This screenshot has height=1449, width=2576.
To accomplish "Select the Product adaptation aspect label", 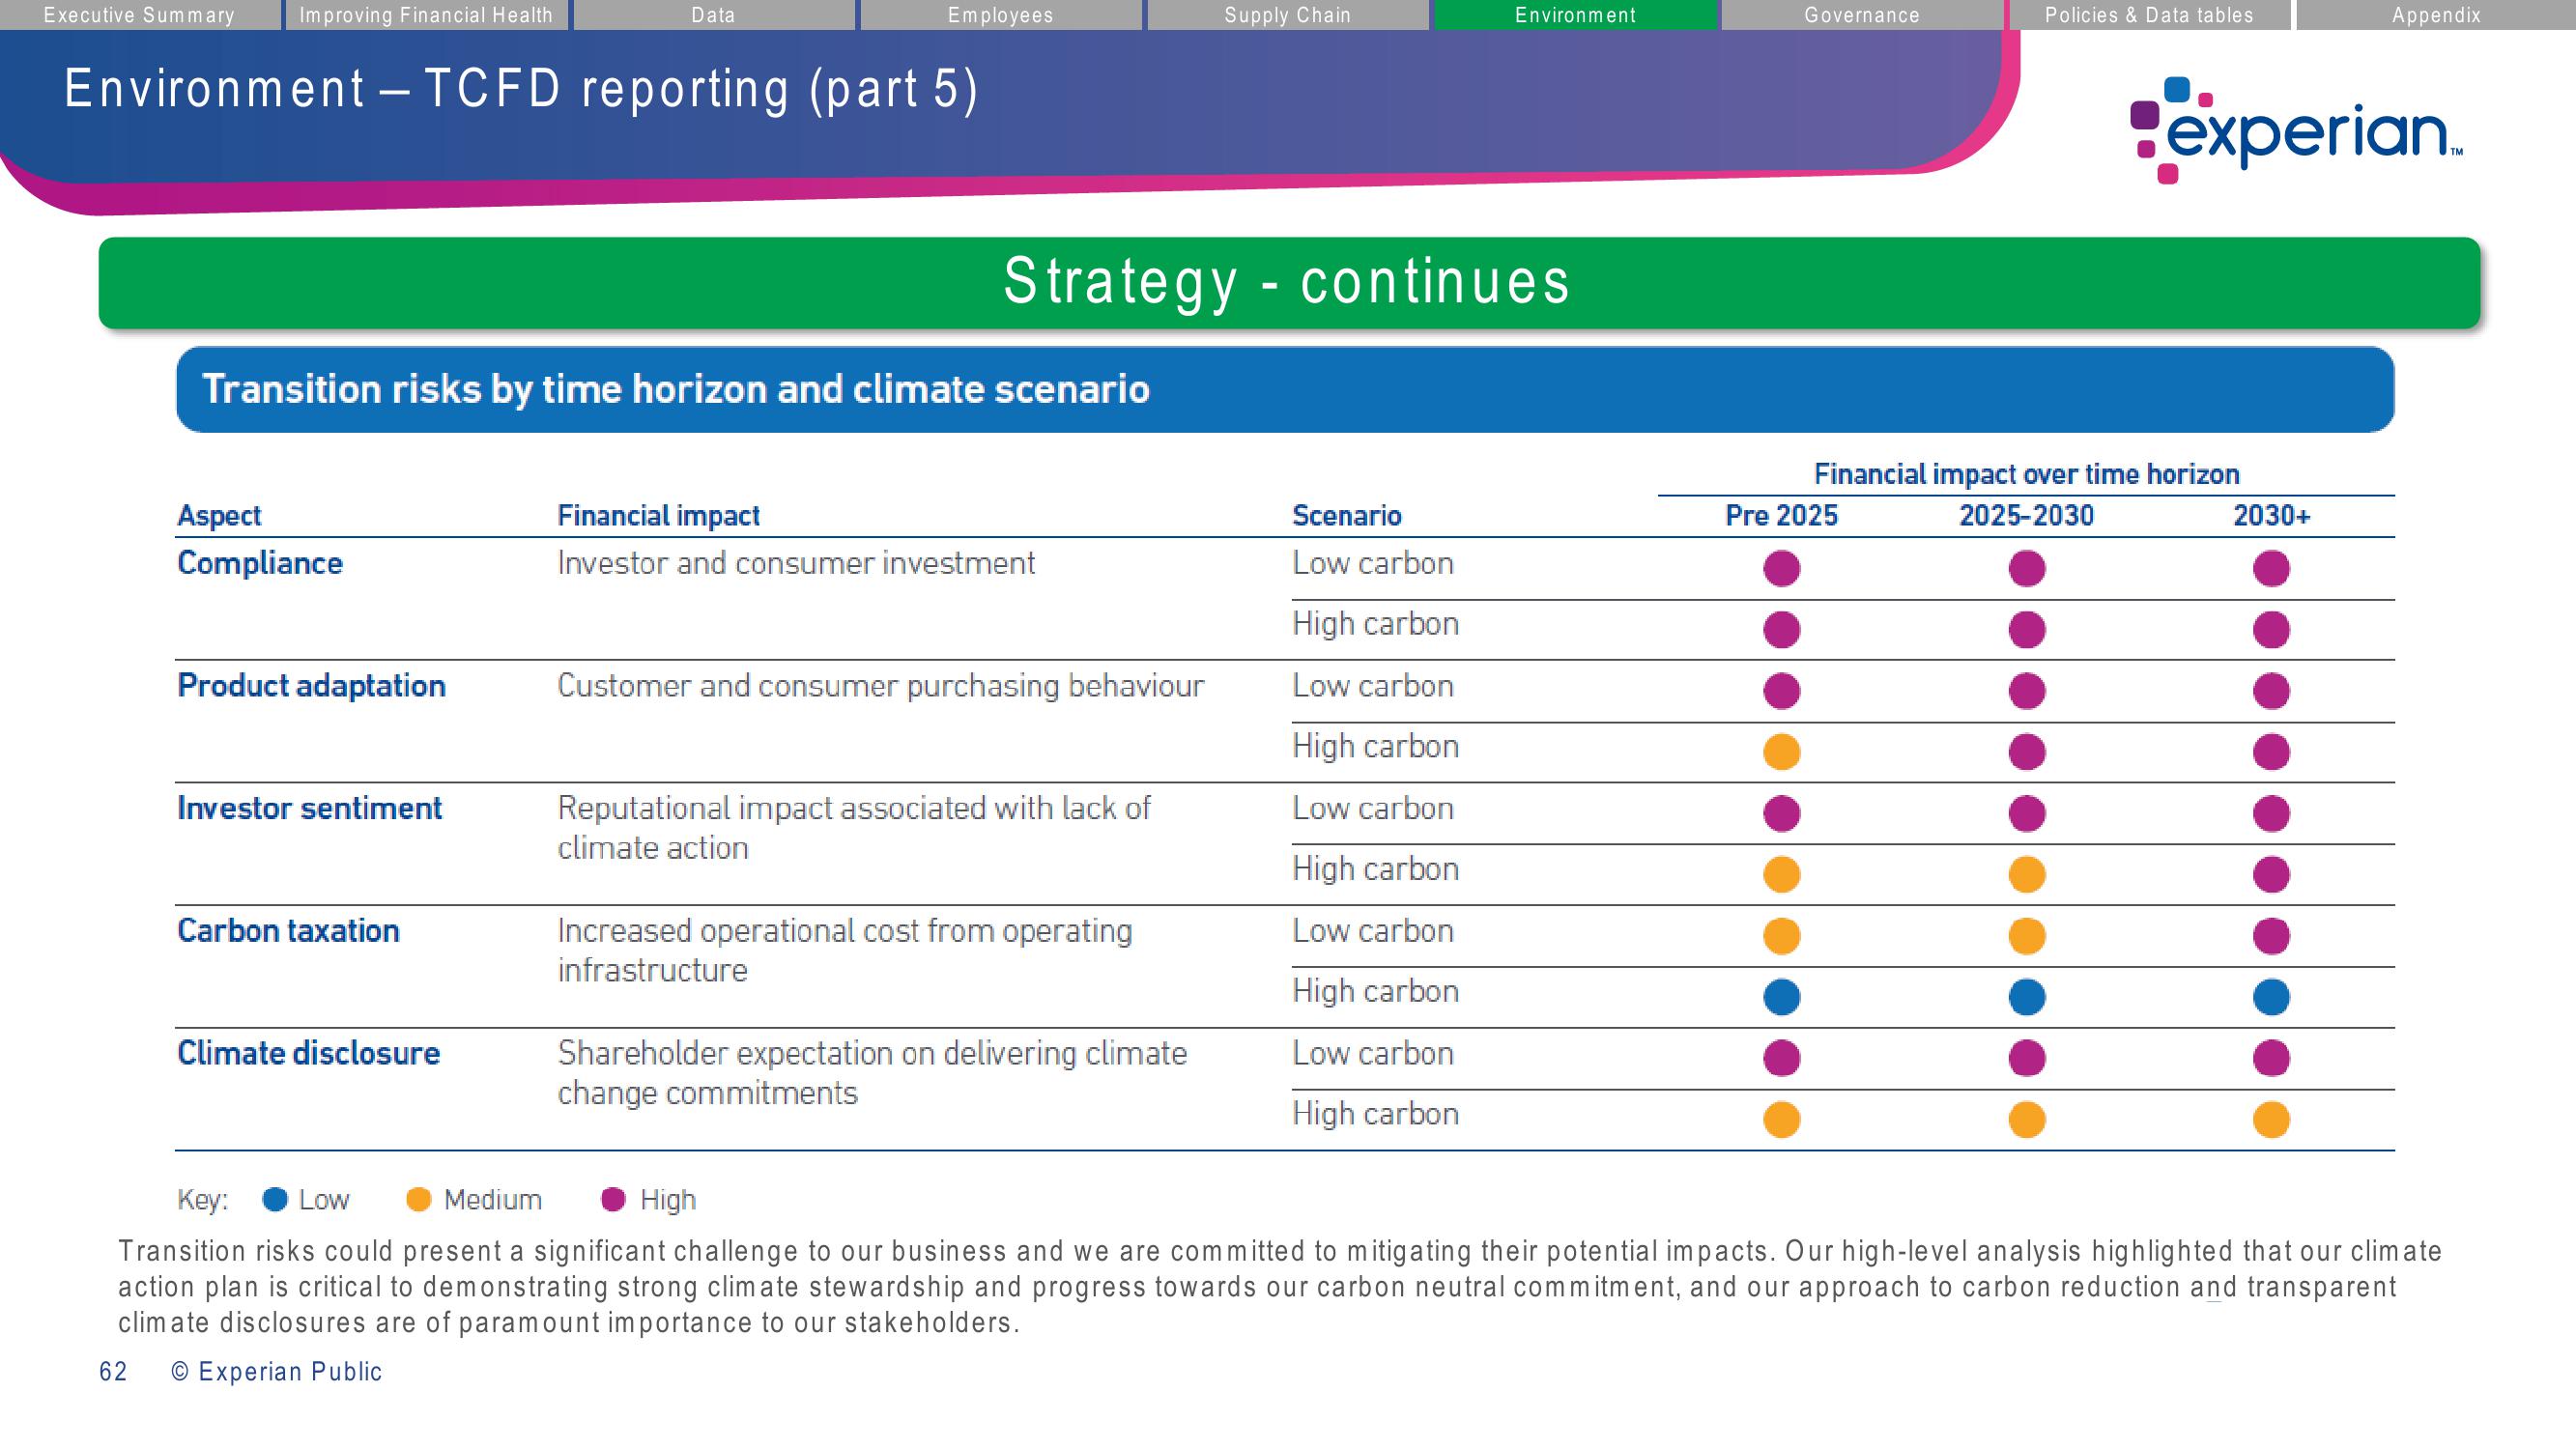I will pos(311,686).
